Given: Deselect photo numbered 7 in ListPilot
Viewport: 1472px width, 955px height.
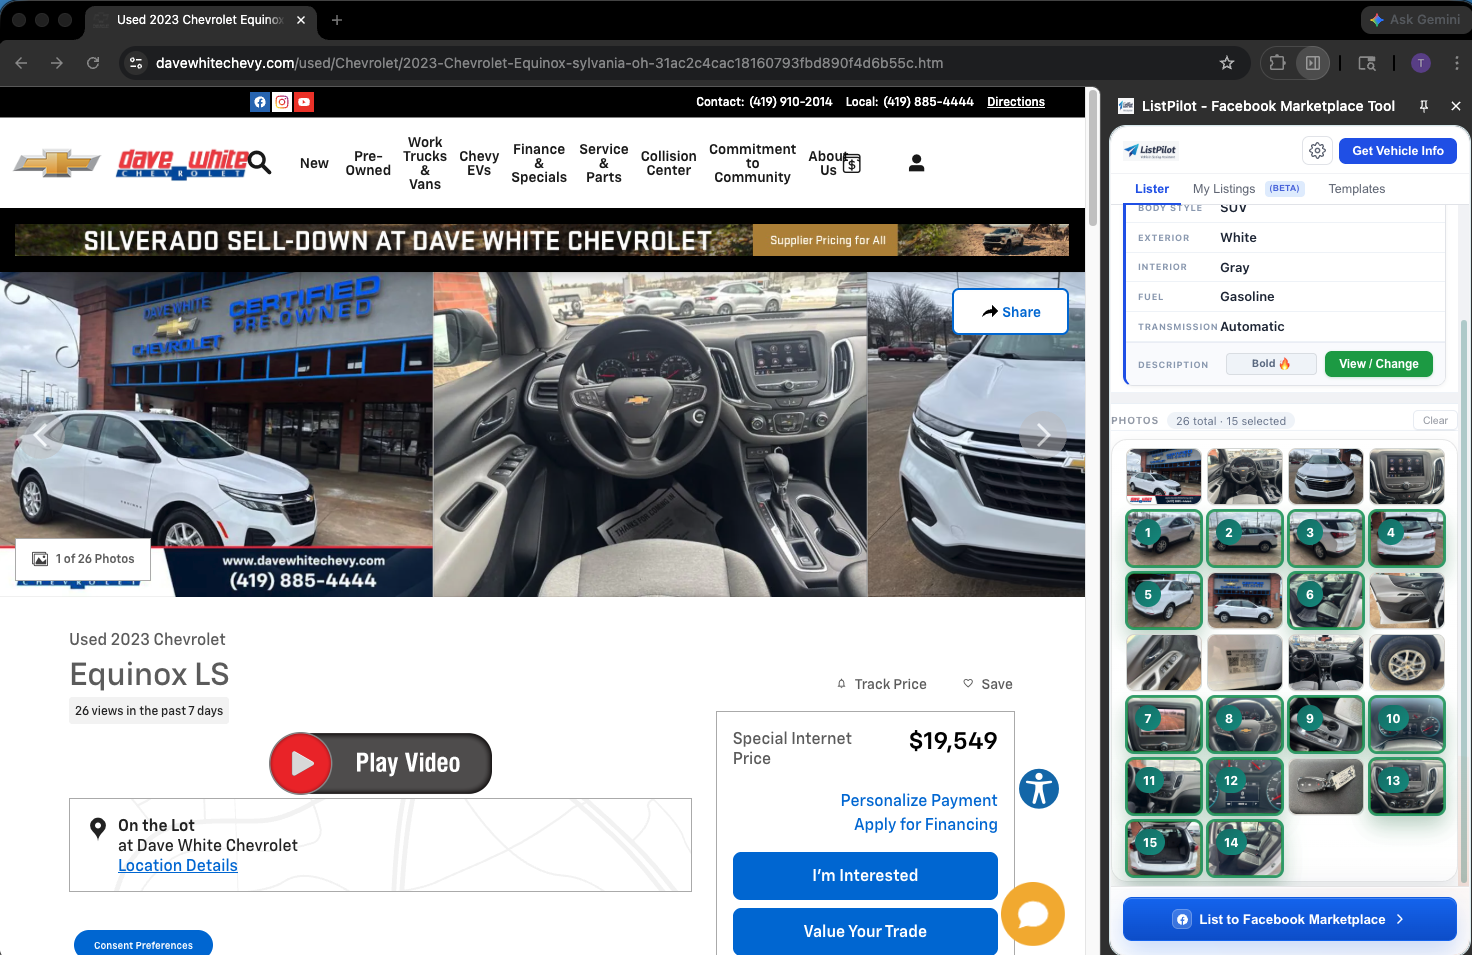Looking at the screenshot, I should [1164, 724].
